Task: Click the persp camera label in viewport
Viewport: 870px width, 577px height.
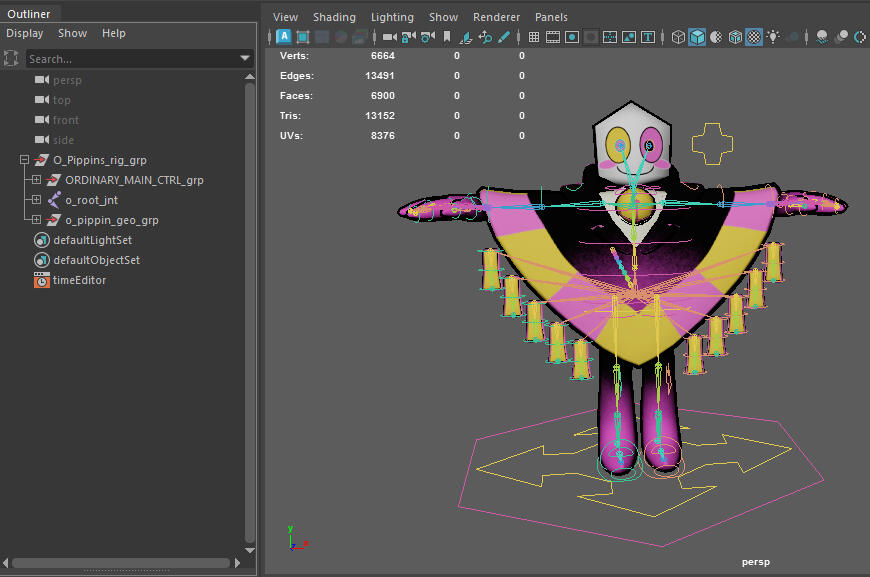Action: 756,562
